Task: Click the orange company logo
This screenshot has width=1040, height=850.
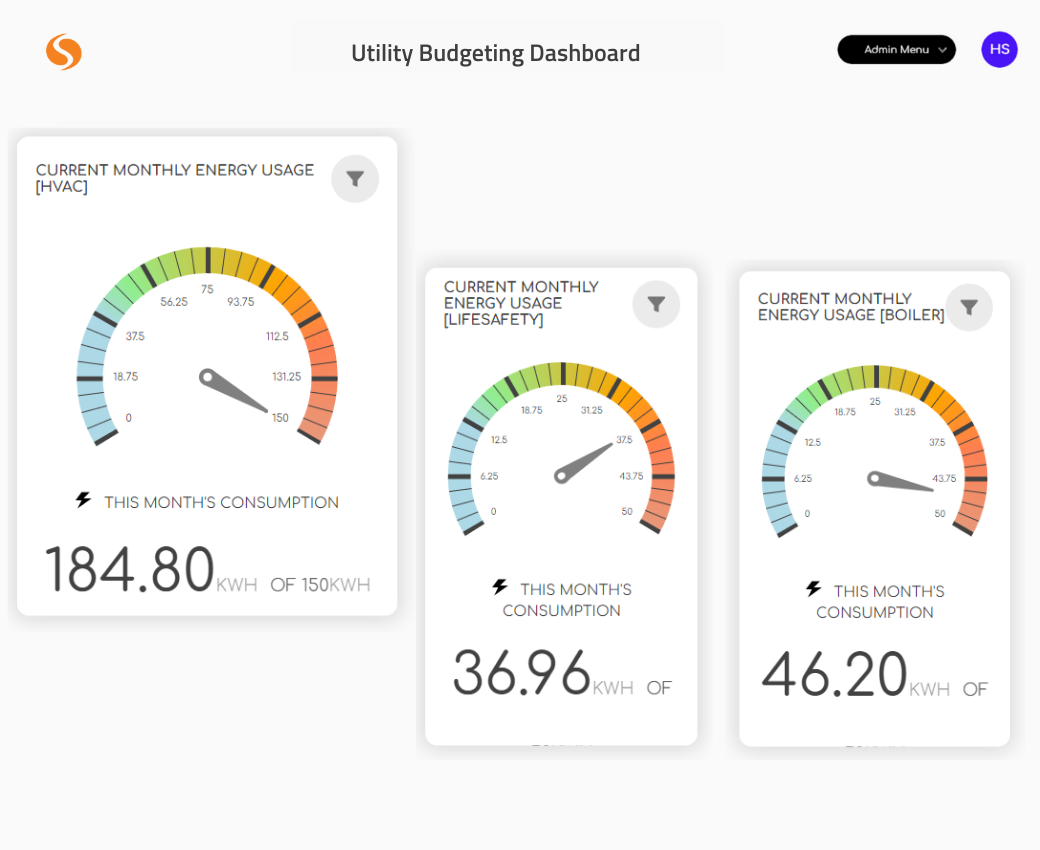Action: coord(63,49)
